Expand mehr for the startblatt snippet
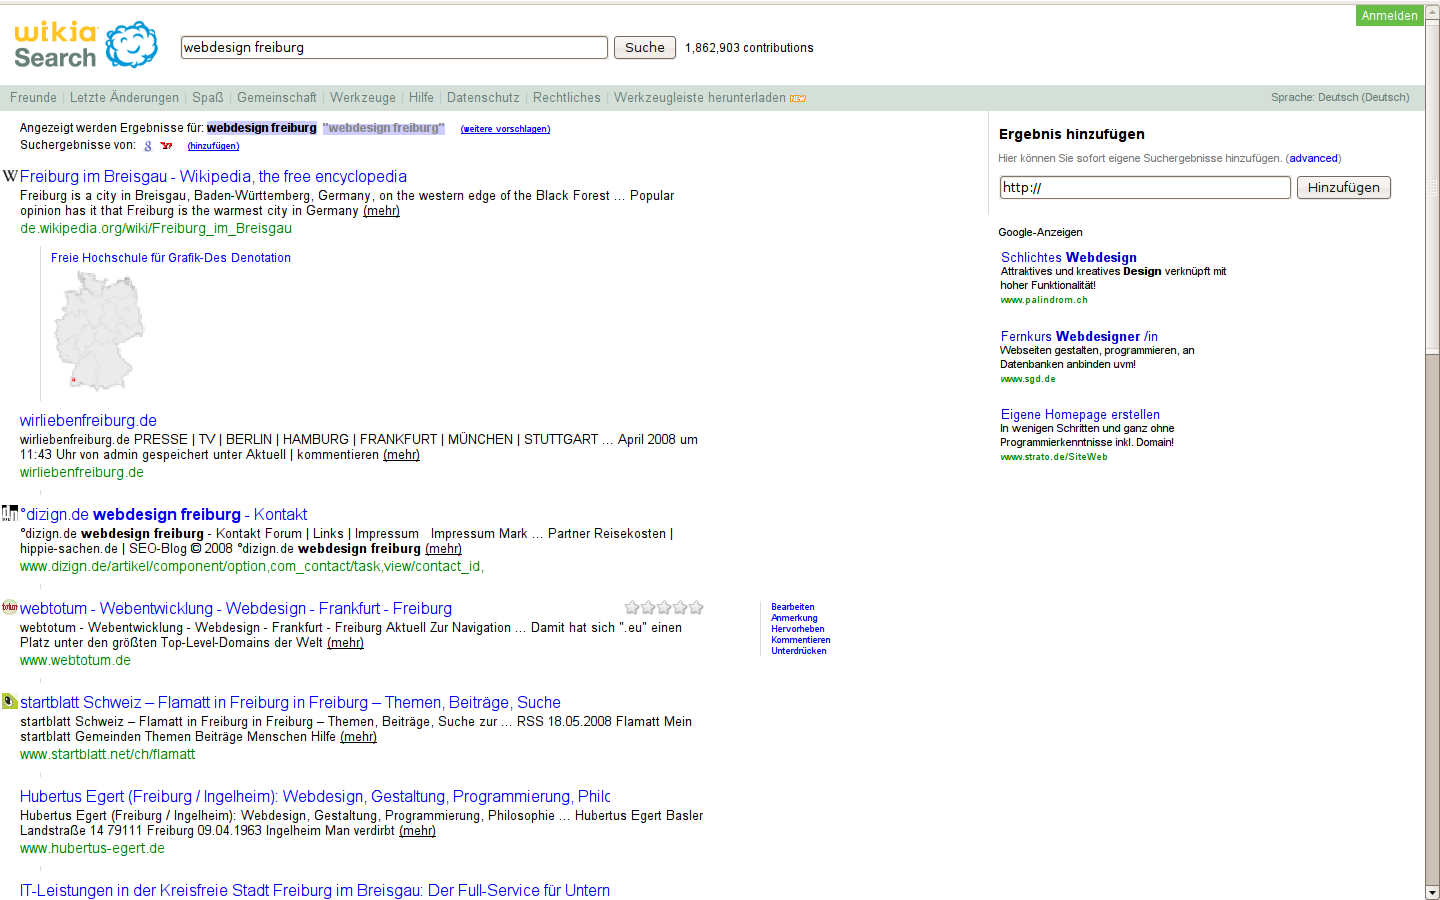This screenshot has width=1440, height=900. click(358, 737)
